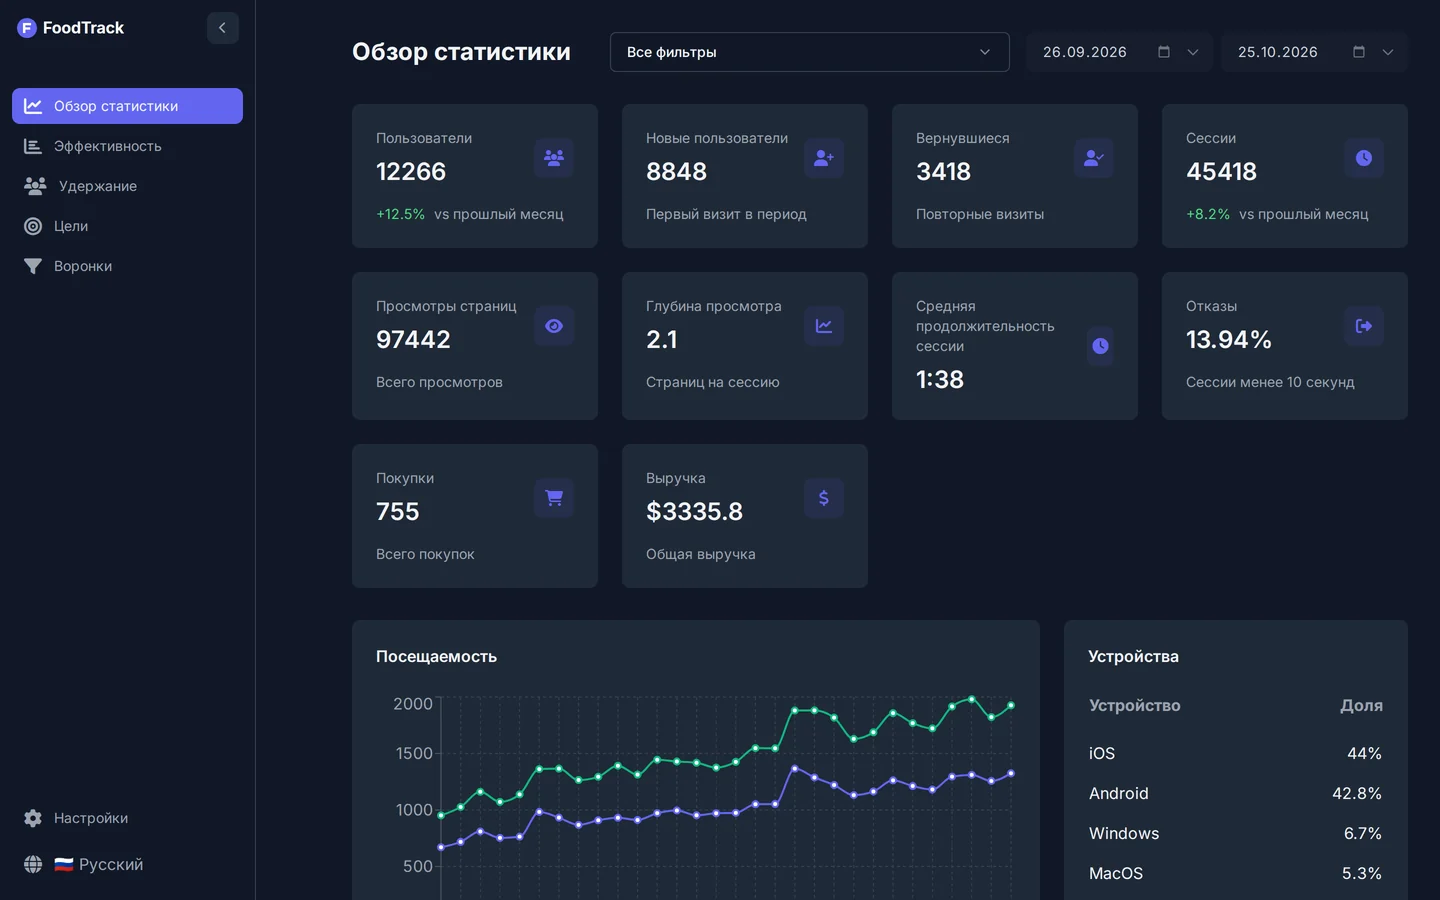Click the 25.10.2026 end date field
This screenshot has height=900, width=1440.
(x=1314, y=52)
